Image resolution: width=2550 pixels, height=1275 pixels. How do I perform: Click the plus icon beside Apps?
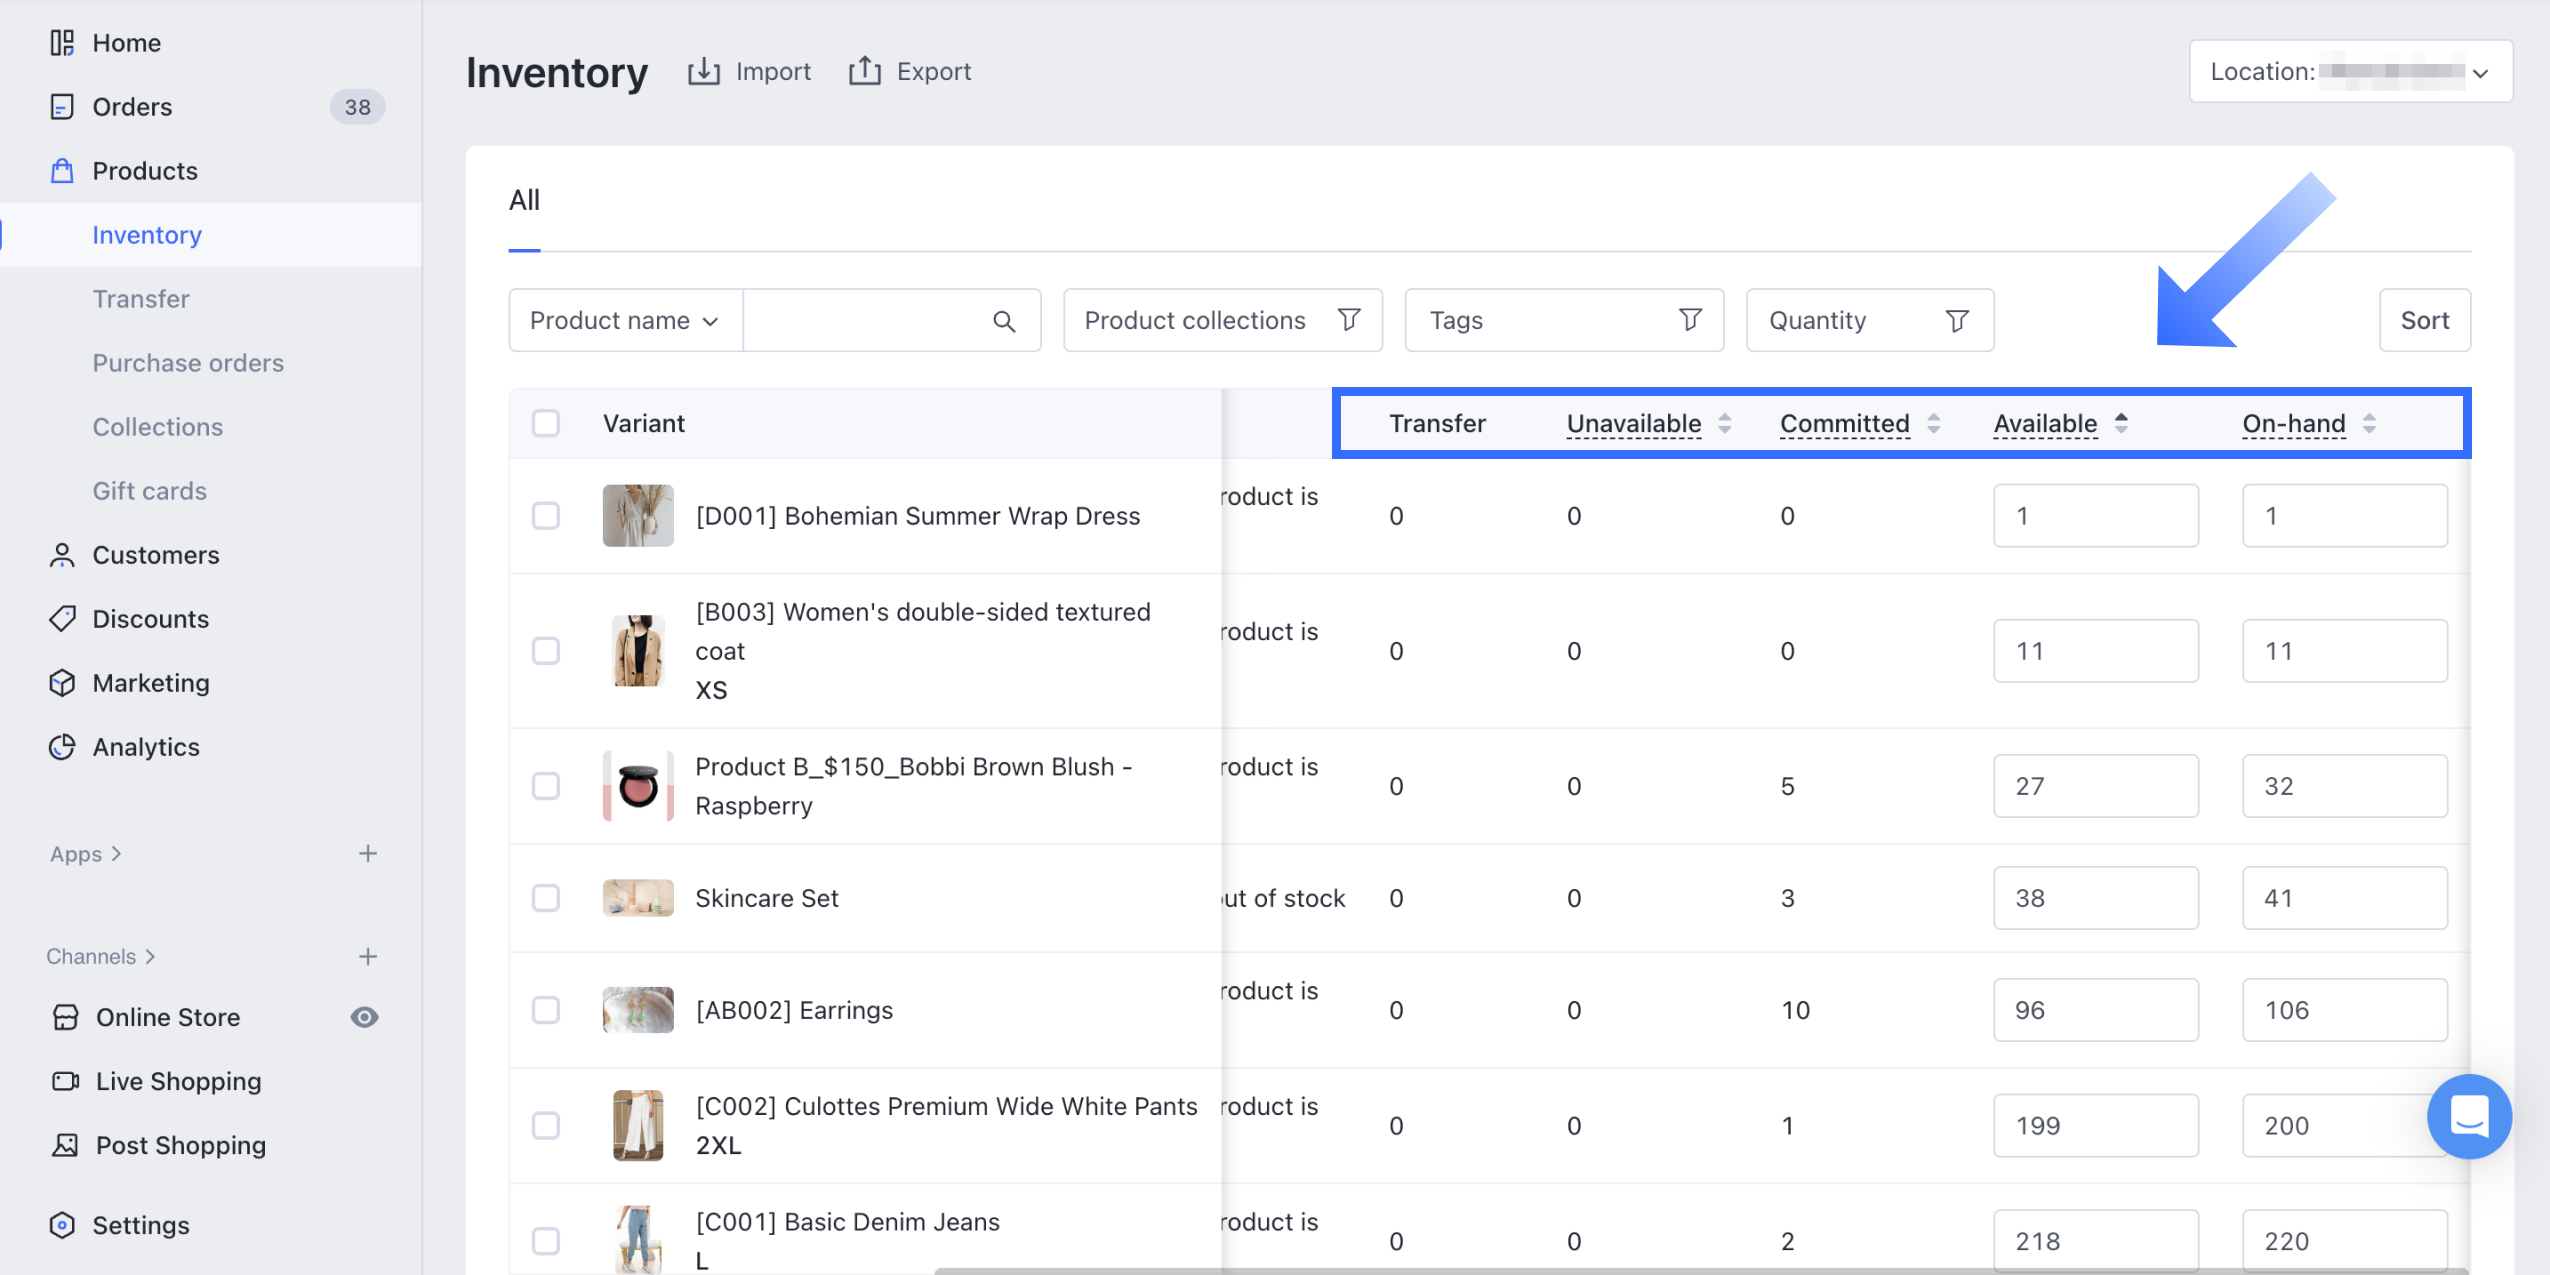pyautogui.click(x=368, y=854)
